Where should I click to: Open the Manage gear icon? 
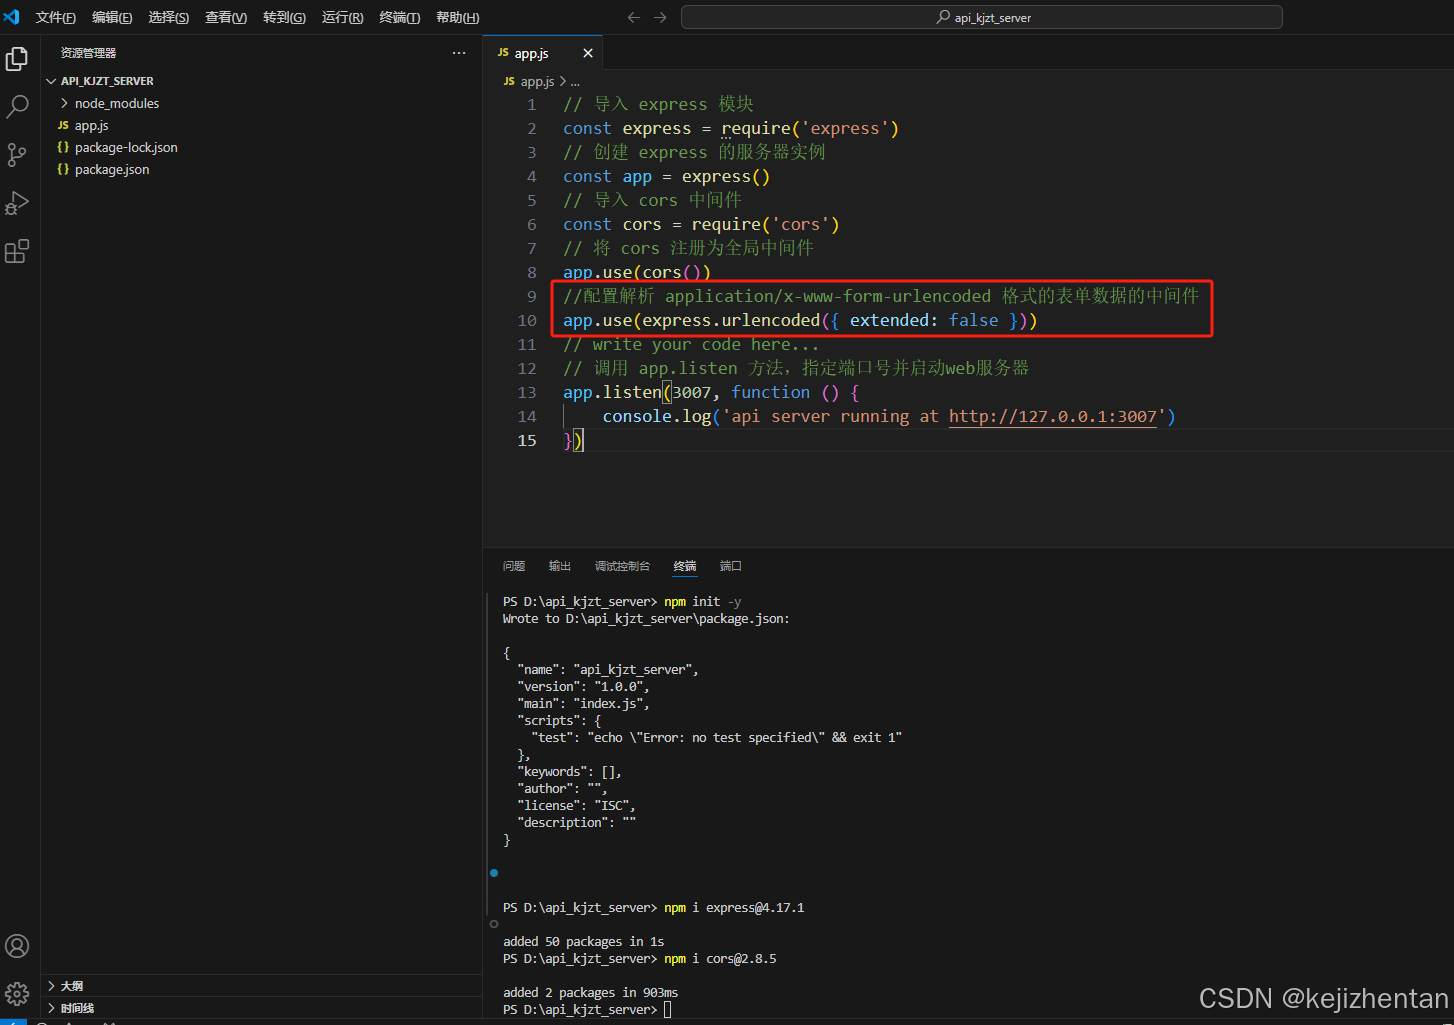pos(17,993)
